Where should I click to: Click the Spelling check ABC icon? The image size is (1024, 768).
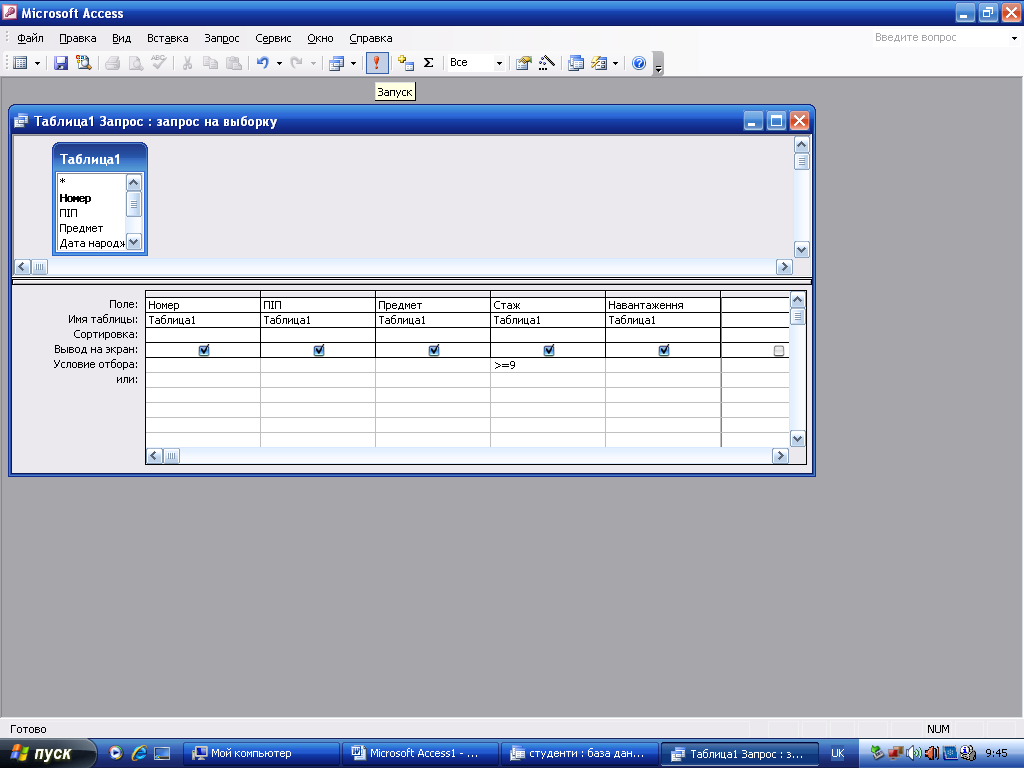[159, 63]
